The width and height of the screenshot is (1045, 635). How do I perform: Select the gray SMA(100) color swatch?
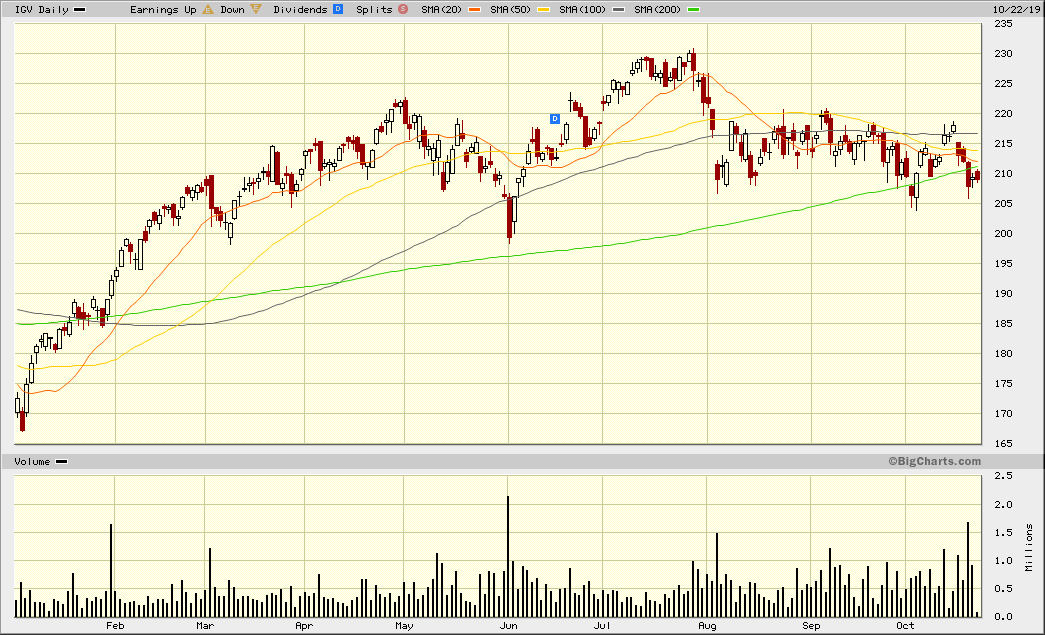tap(622, 9)
